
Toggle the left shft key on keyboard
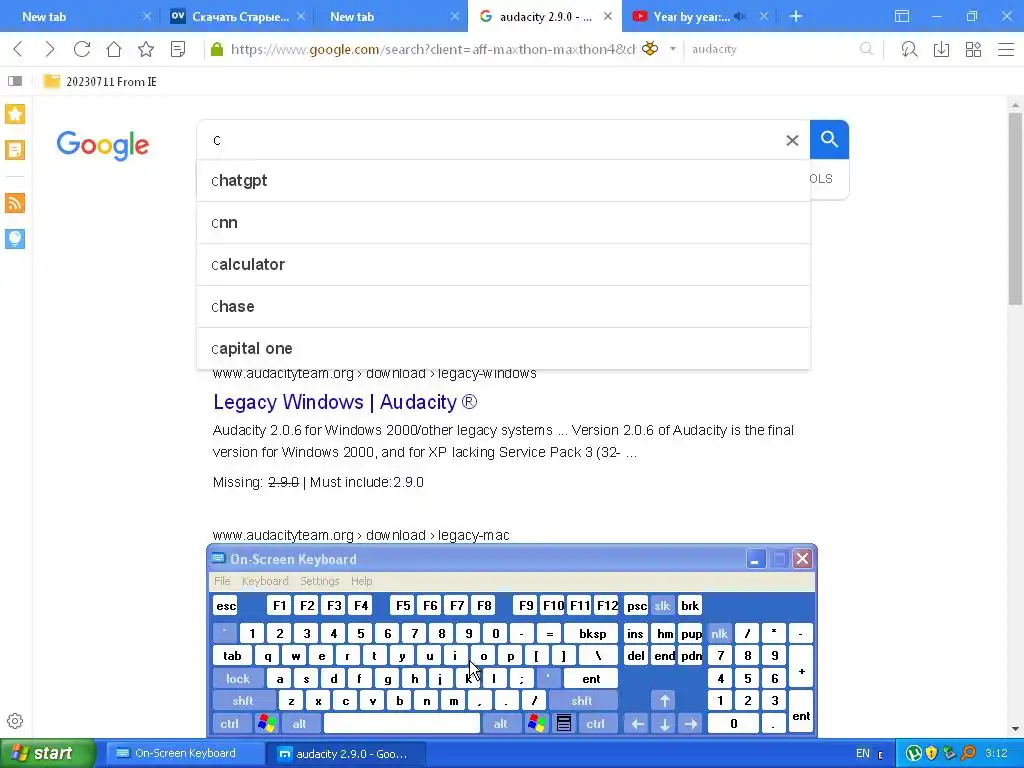[242, 701]
